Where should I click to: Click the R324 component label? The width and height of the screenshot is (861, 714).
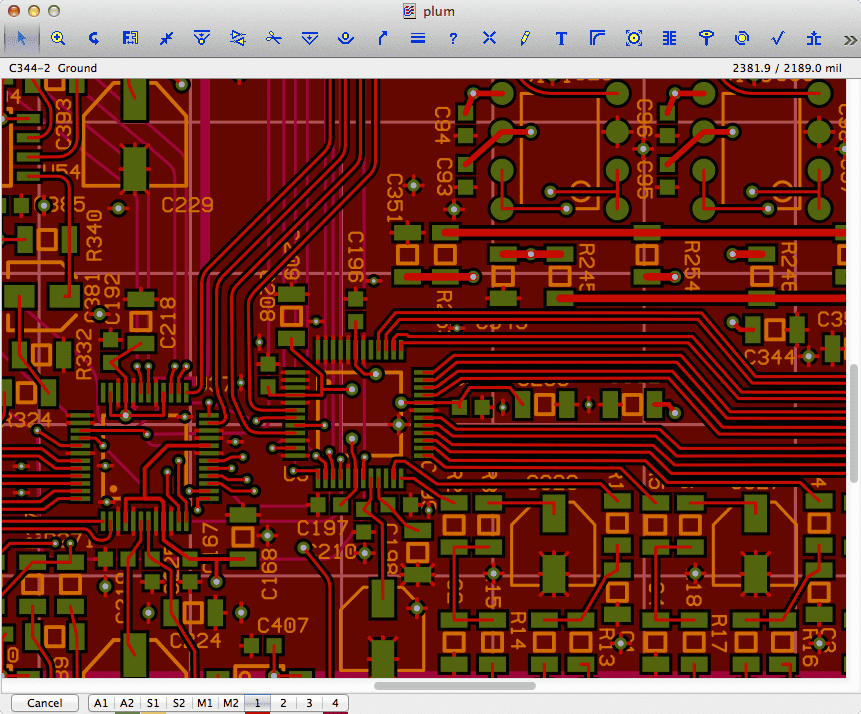[x=27, y=420]
